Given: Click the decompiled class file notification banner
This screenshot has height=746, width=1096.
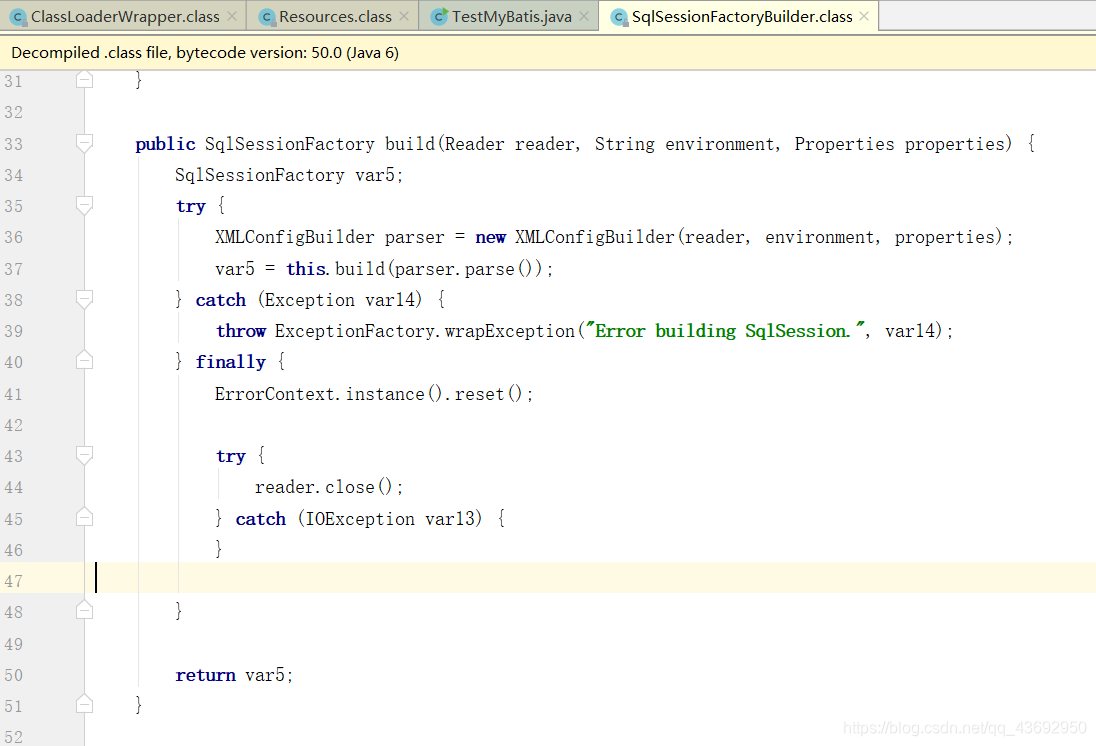Looking at the screenshot, I should click(548, 53).
